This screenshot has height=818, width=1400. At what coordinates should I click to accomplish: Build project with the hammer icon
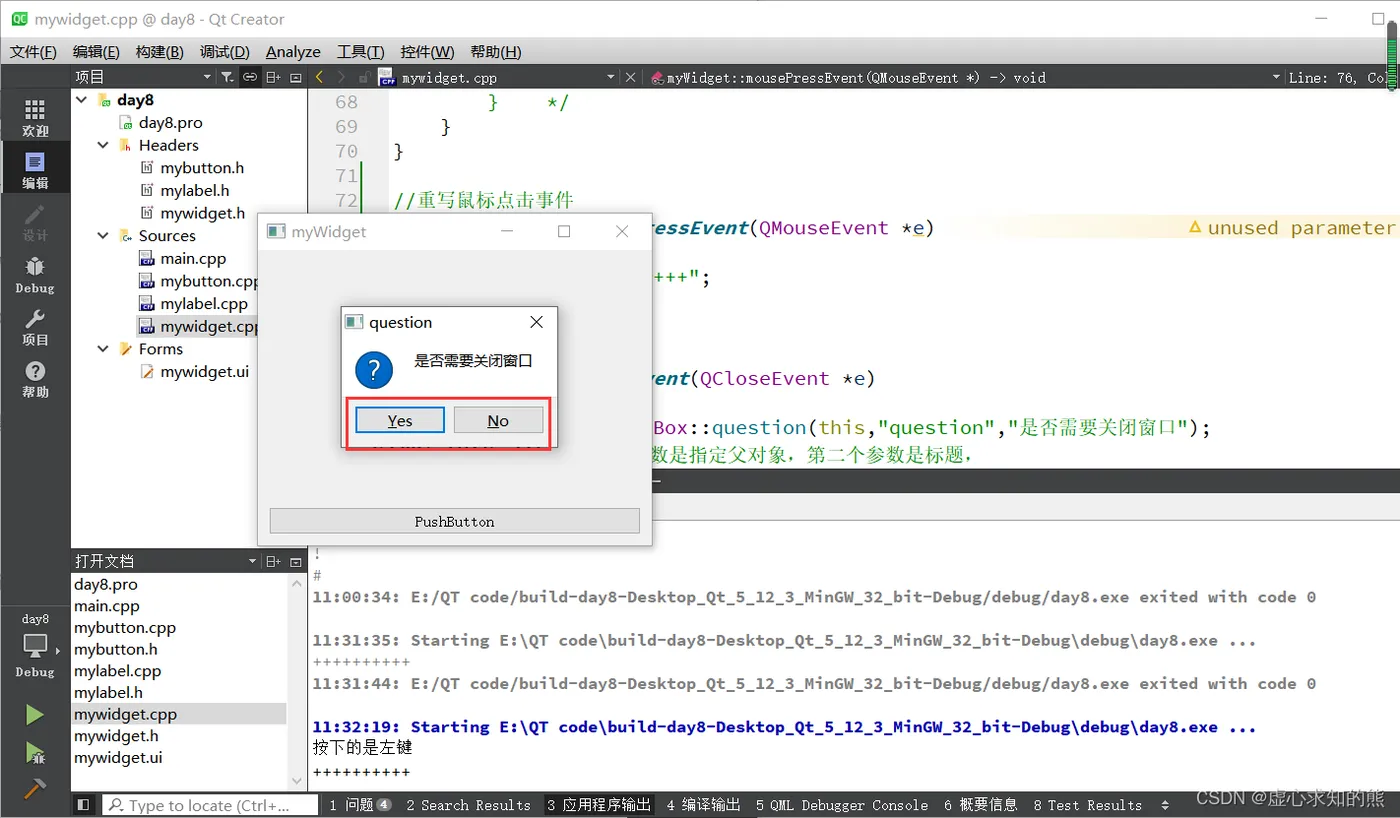[35, 788]
